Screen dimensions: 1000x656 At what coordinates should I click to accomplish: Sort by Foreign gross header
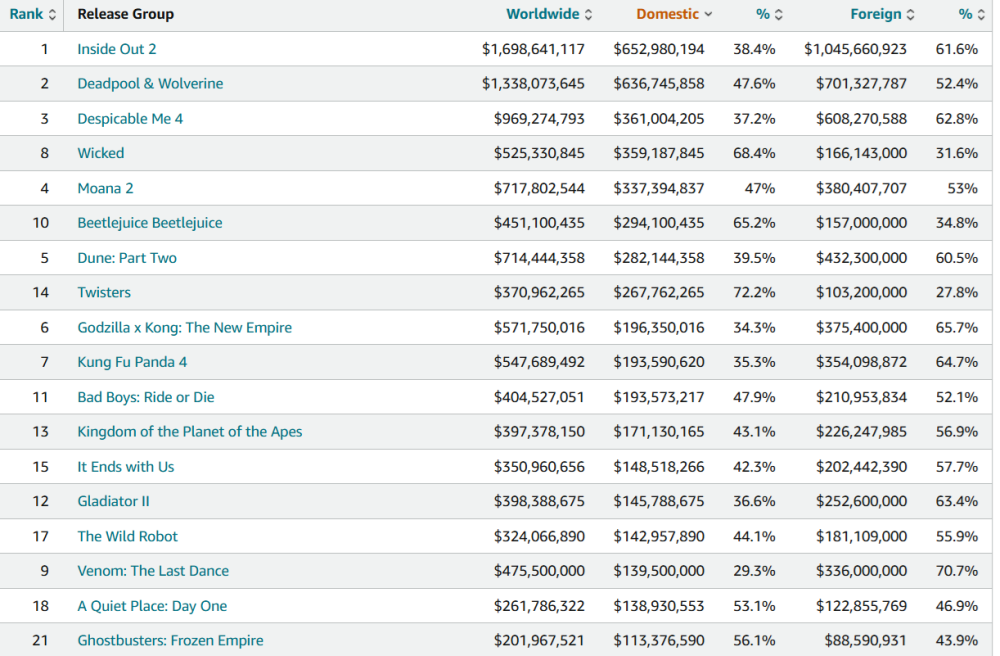(882, 14)
